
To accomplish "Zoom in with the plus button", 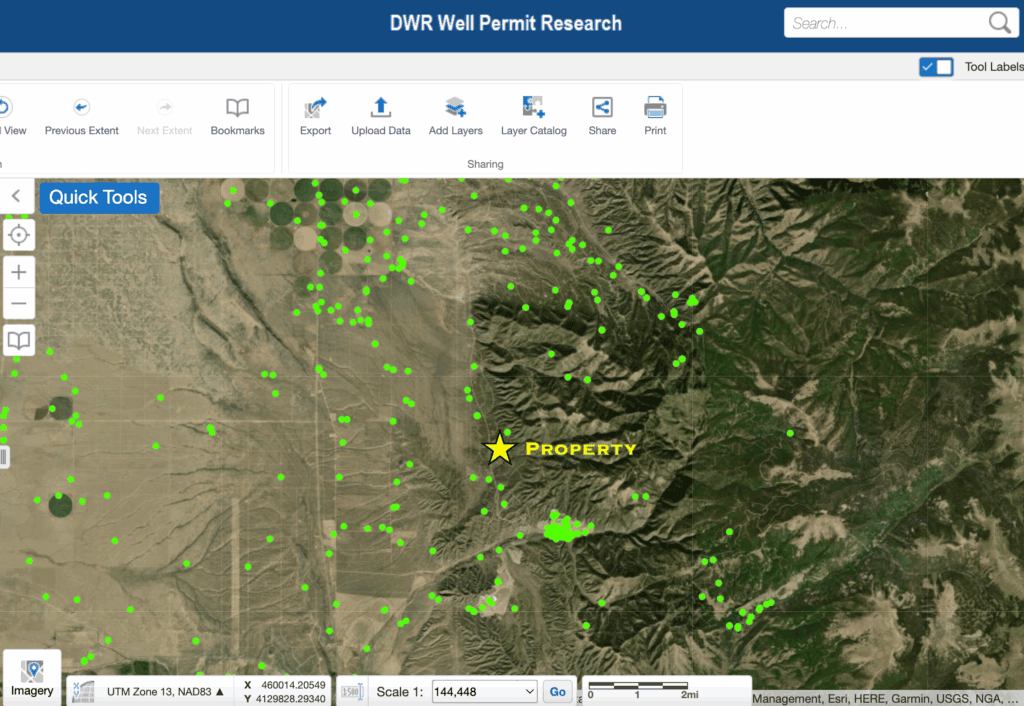I will coord(18,272).
